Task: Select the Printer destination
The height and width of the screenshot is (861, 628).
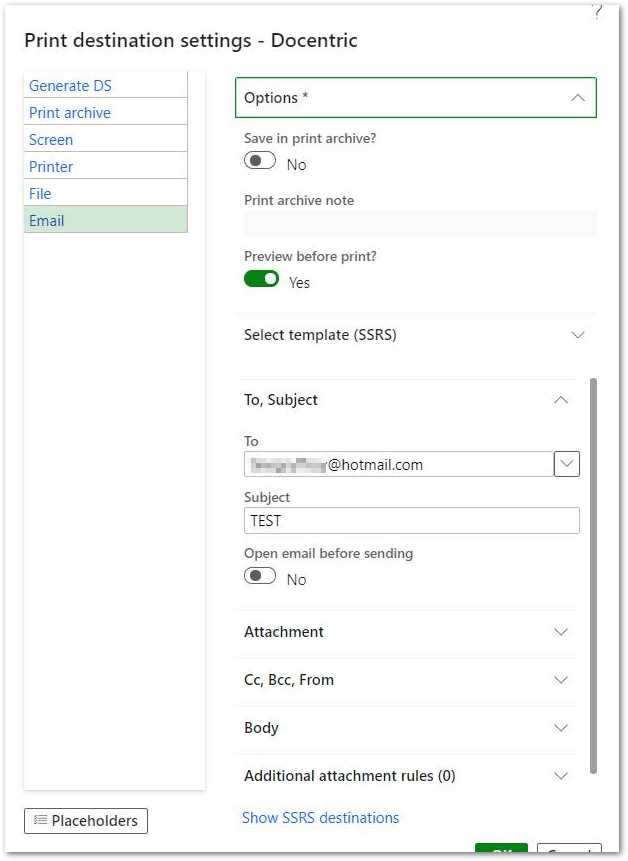Action: pyautogui.click(x=105, y=166)
